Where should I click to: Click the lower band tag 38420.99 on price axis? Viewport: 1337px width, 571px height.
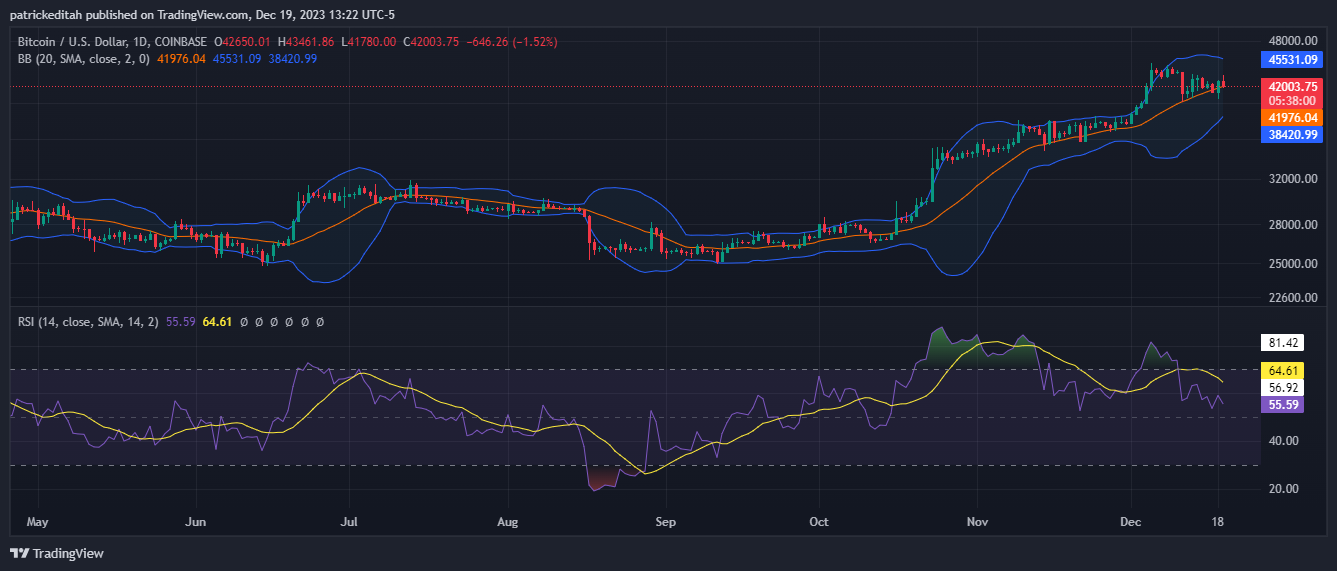click(x=1294, y=134)
